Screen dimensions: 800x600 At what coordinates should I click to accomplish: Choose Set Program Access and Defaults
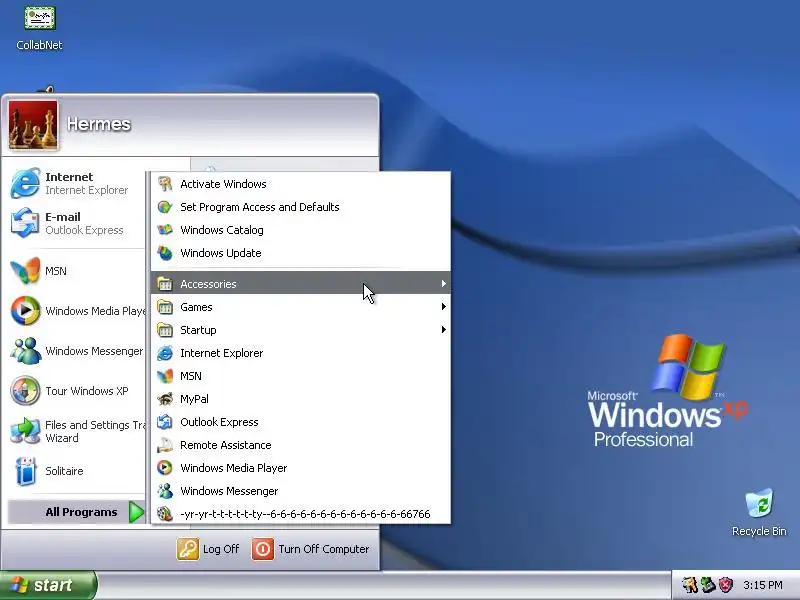click(301, 207)
